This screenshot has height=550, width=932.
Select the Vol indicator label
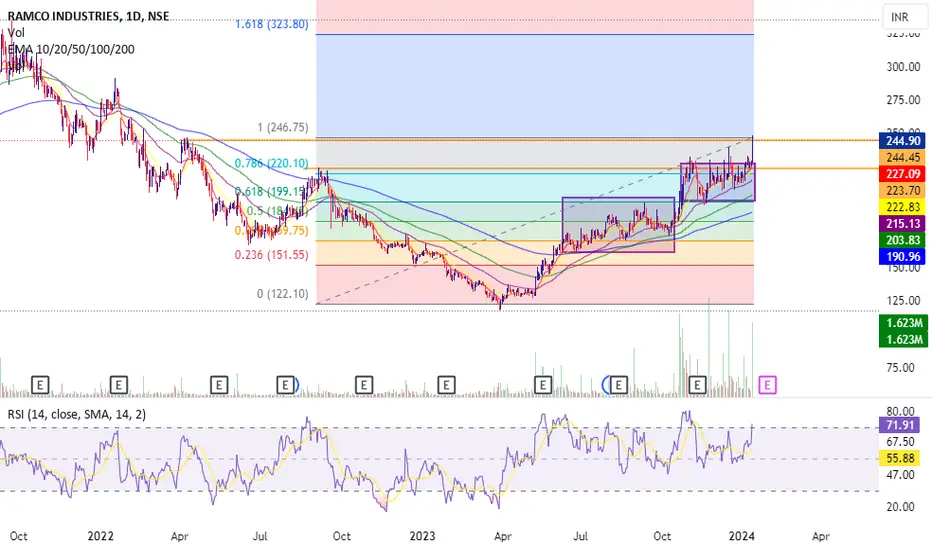[16, 33]
